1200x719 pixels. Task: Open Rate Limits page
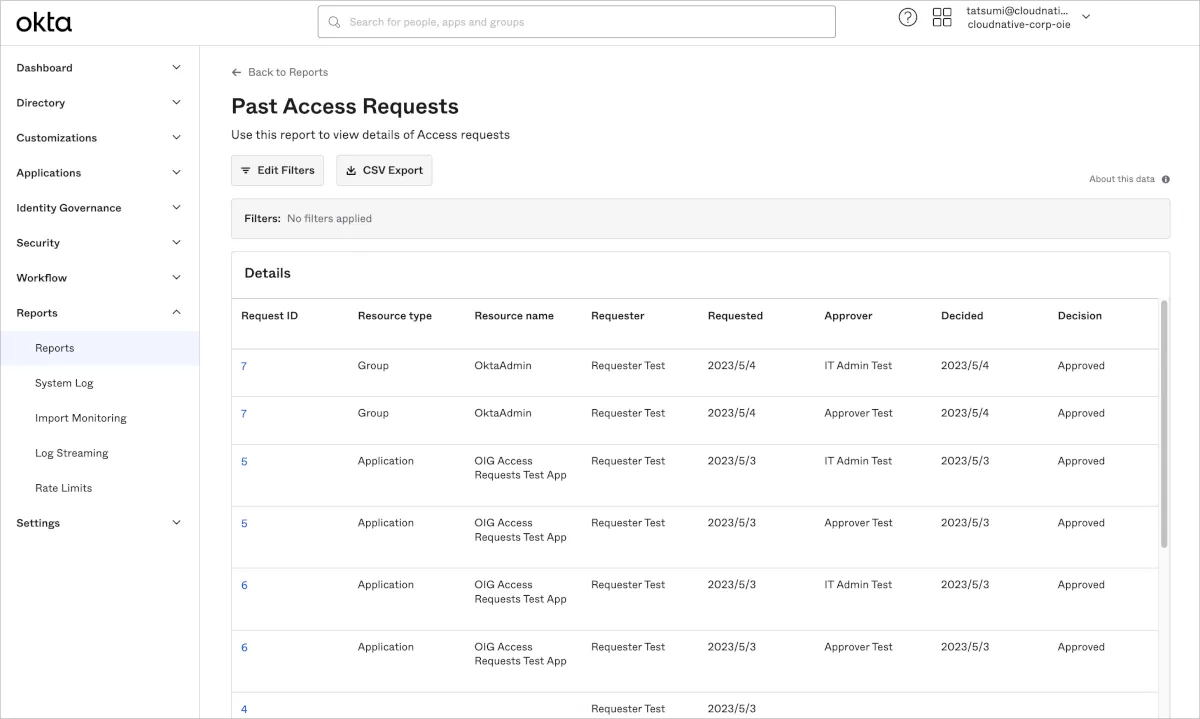(63, 488)
